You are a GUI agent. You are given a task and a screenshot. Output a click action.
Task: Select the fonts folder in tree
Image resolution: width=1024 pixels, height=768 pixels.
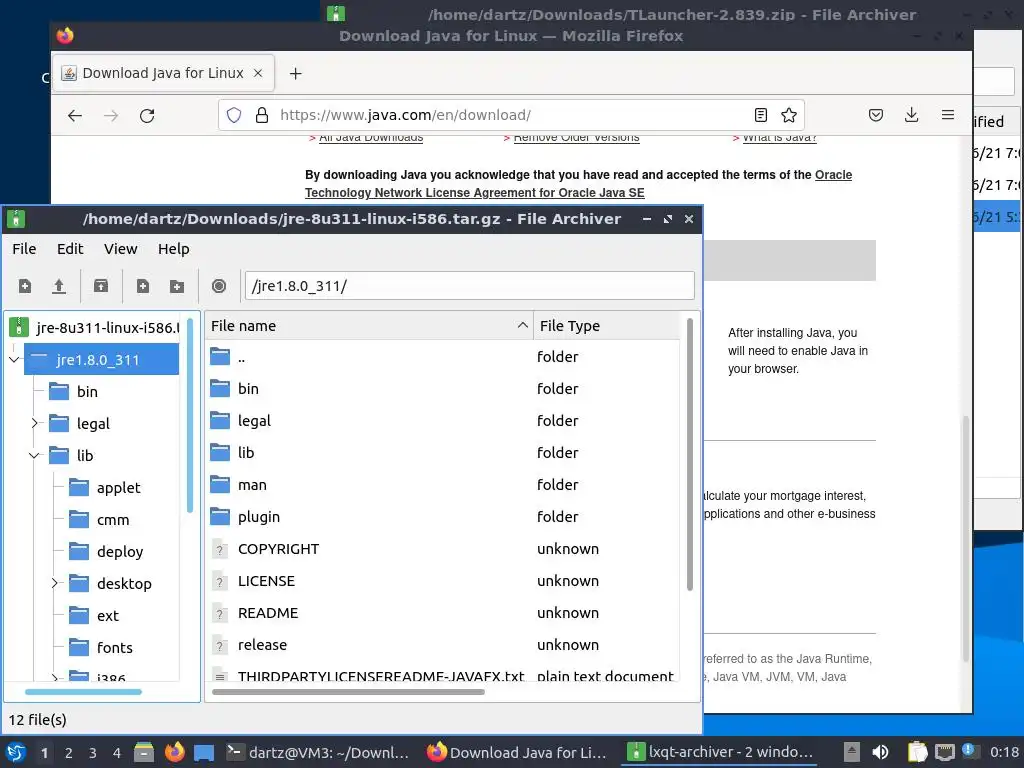coord(114,647)
